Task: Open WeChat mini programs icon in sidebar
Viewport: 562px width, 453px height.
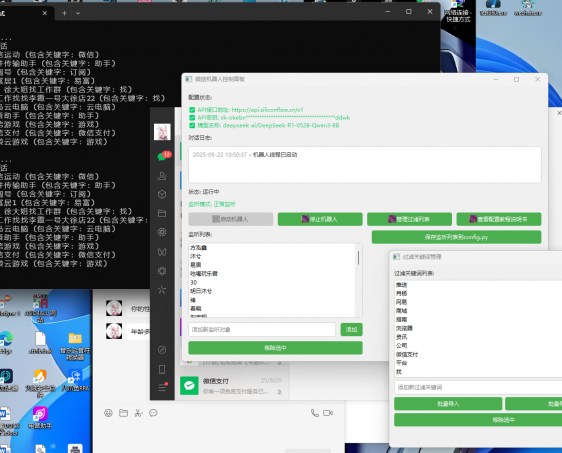Action: (x=162, y=271)
